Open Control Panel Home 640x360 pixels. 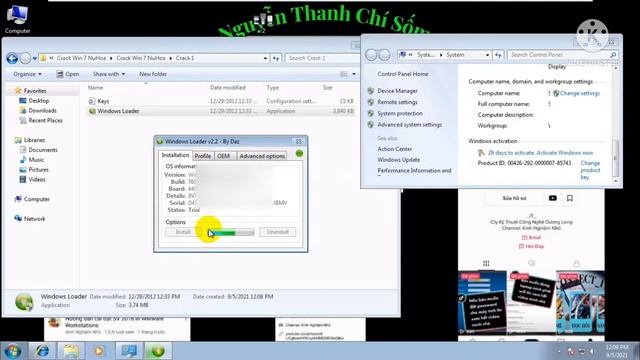point(403,74)
